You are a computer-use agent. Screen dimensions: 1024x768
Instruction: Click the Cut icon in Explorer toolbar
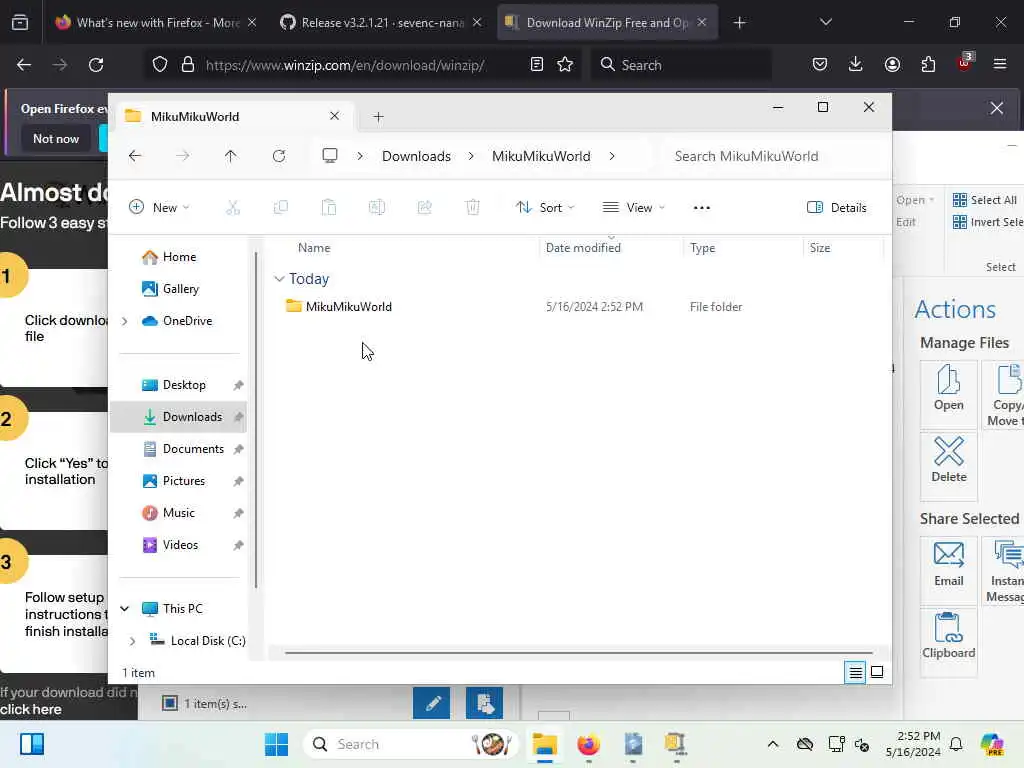click(232, 208)
